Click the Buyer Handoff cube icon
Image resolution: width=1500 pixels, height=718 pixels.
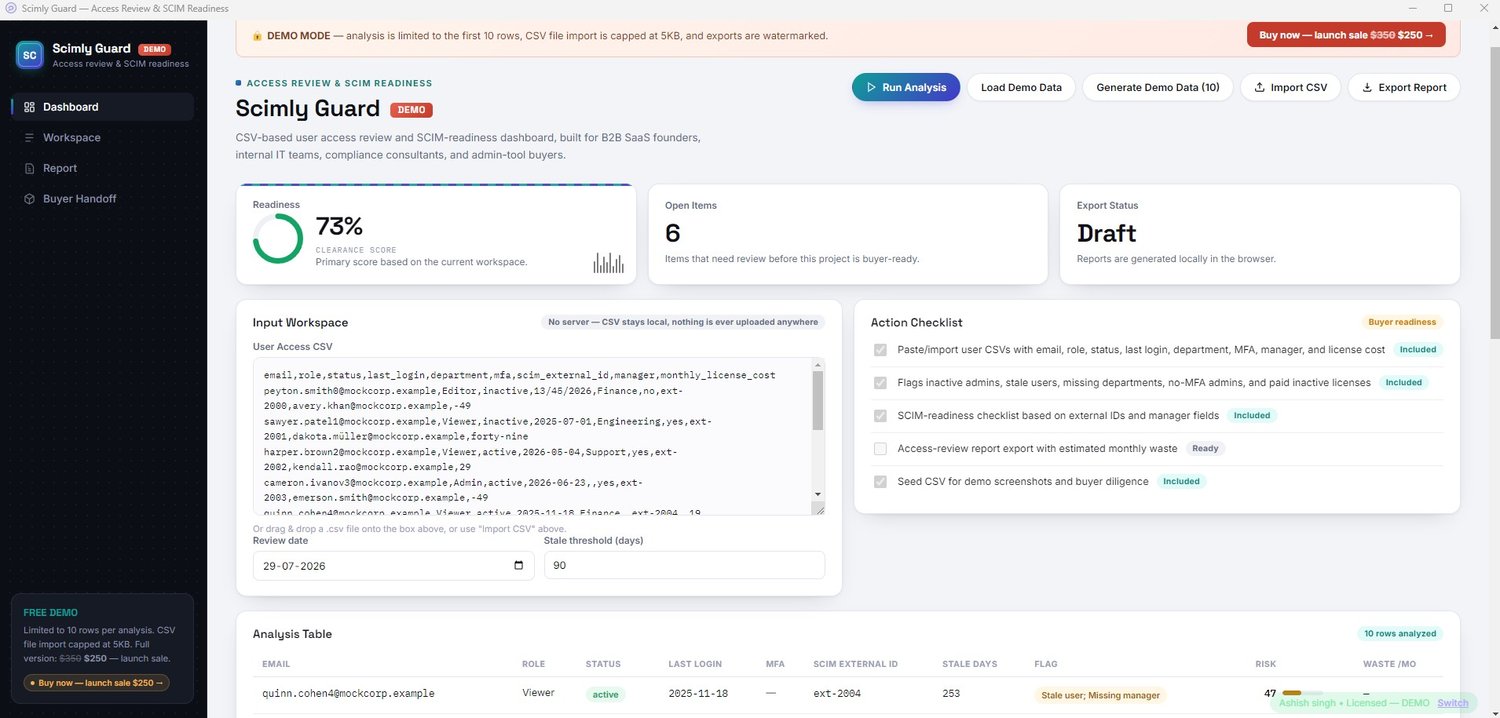click(x=29, y=199)
